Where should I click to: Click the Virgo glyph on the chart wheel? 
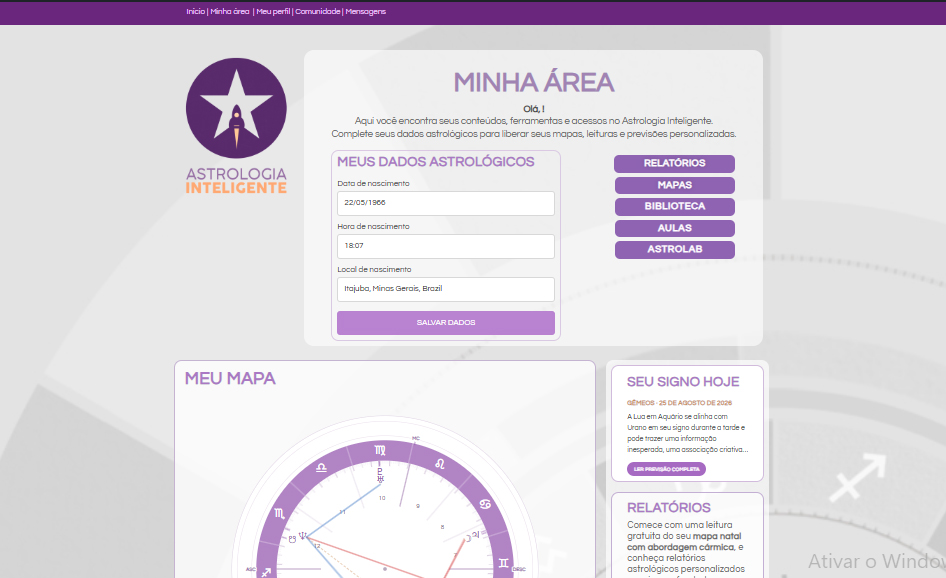click(x=379, y=450)
